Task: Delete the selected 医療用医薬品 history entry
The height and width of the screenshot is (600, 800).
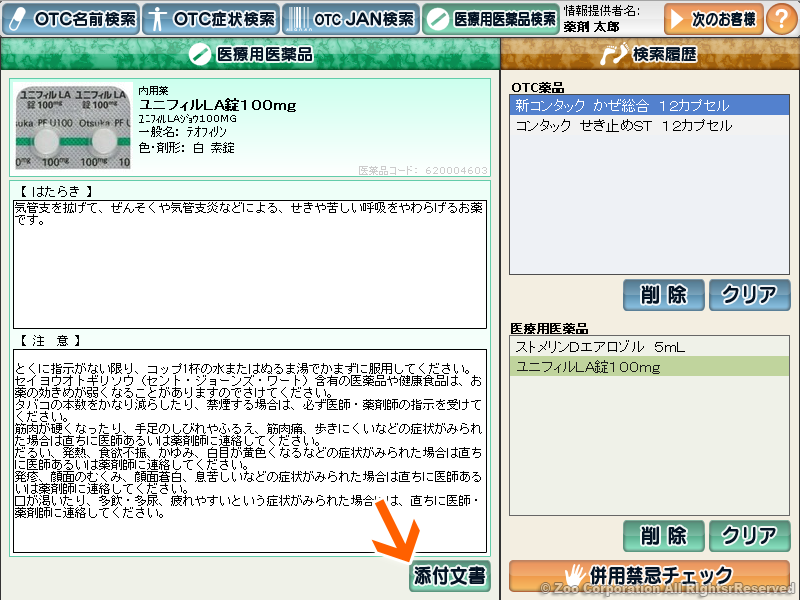Action: (663, 536)
